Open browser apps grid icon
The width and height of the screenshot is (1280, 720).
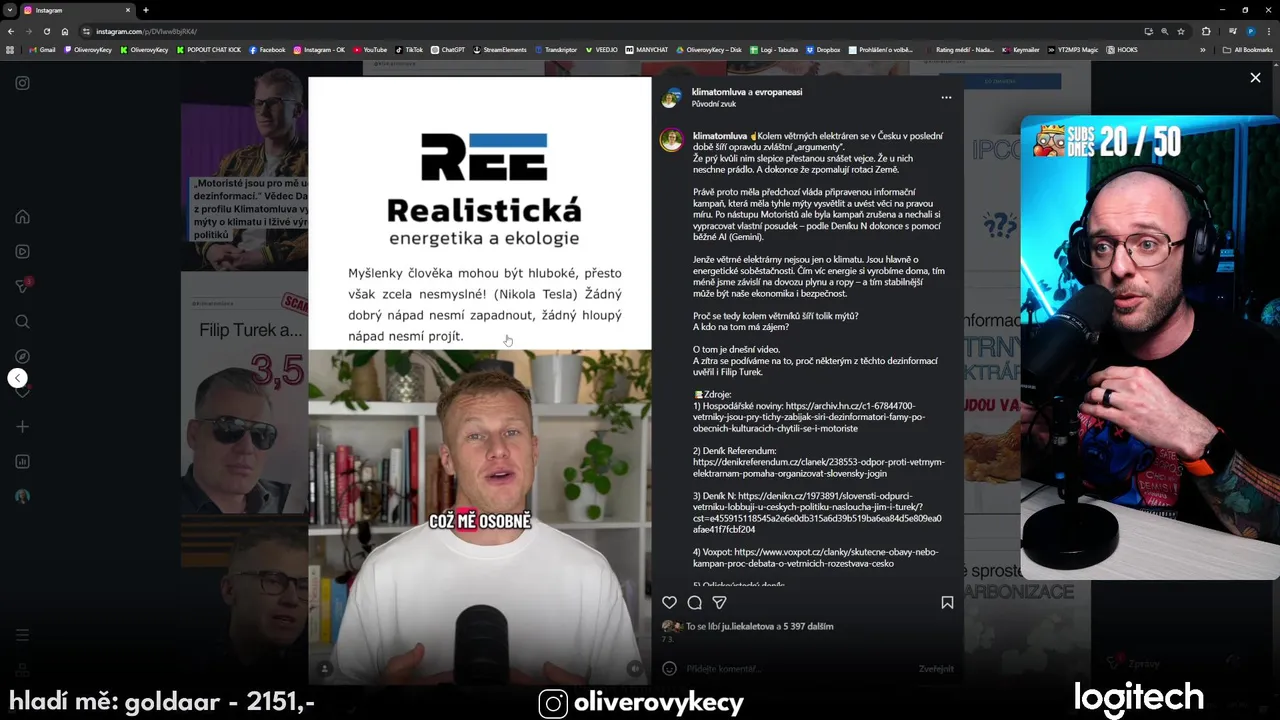pos(10,49)
